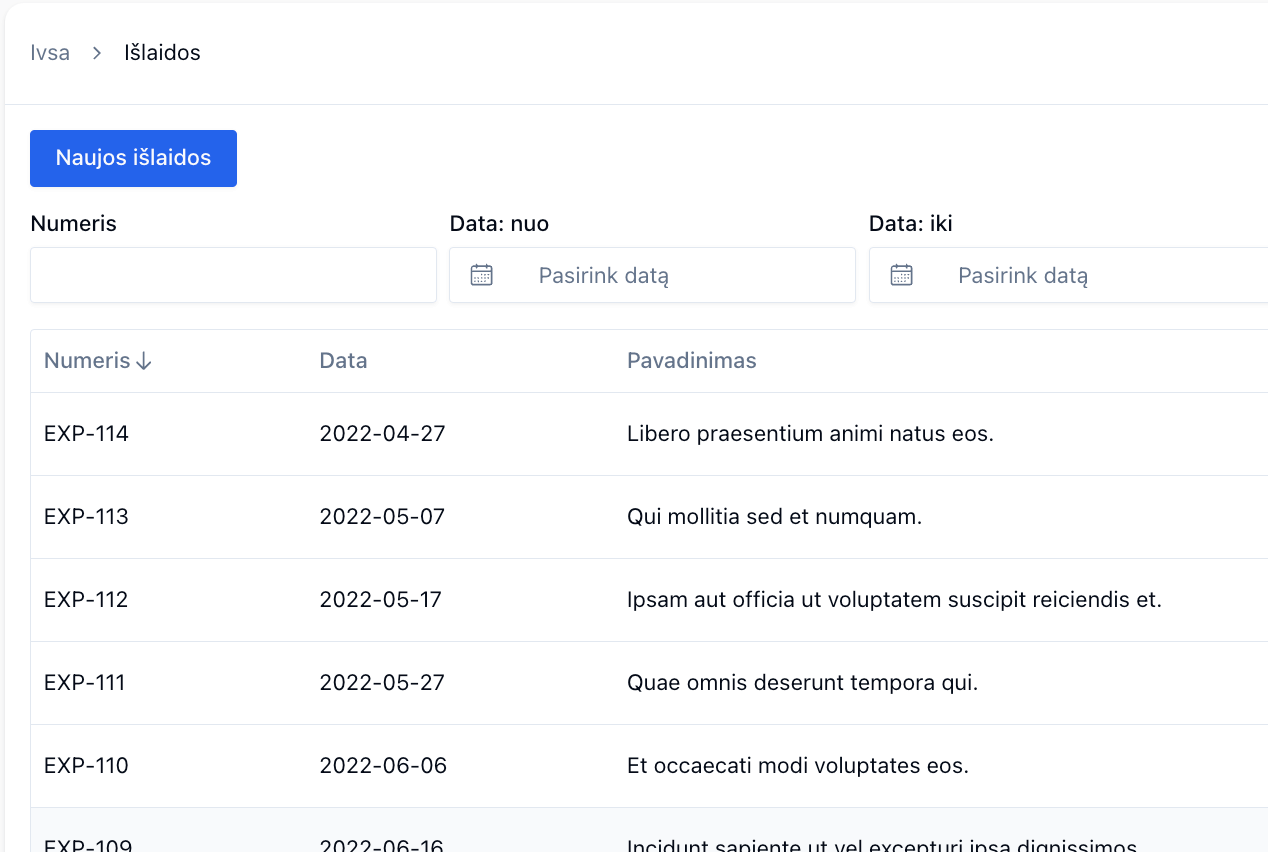This screenshot has height=852, width=1268.
Task: Open the Ivsa breadcrumb link
Action: [x=50, y=53]
